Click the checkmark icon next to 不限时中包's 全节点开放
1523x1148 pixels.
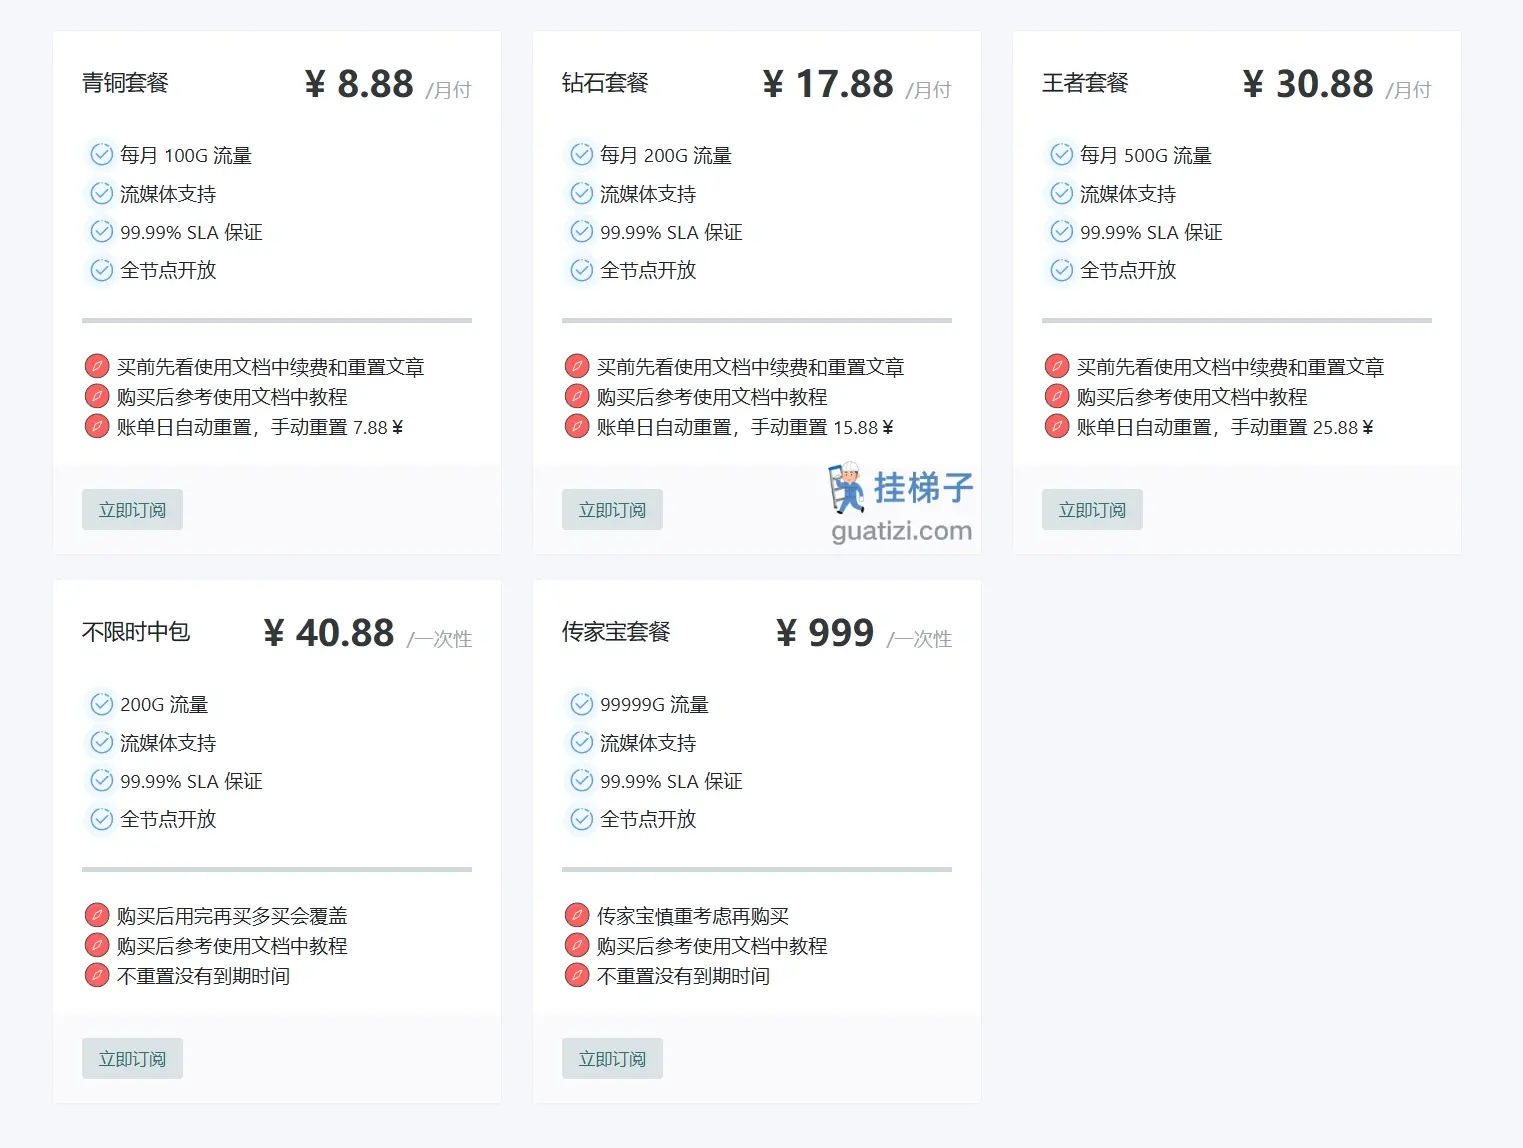pyautogui.click(x=100, y=820)
